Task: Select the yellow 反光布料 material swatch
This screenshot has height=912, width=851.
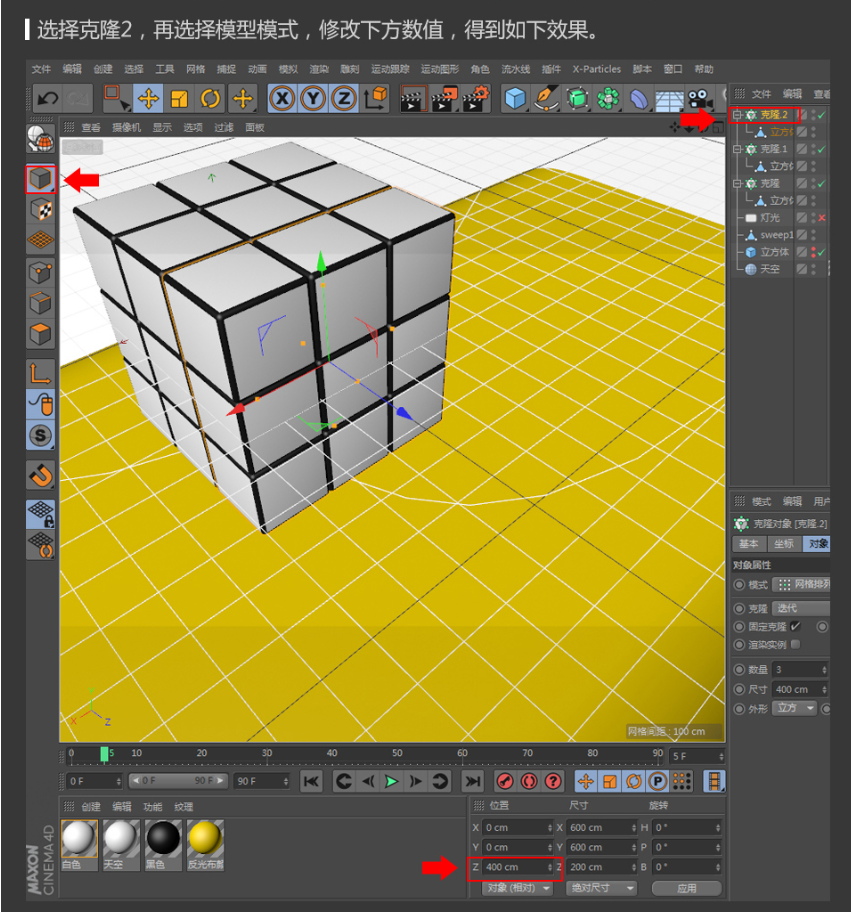Action: pos(204,839)
